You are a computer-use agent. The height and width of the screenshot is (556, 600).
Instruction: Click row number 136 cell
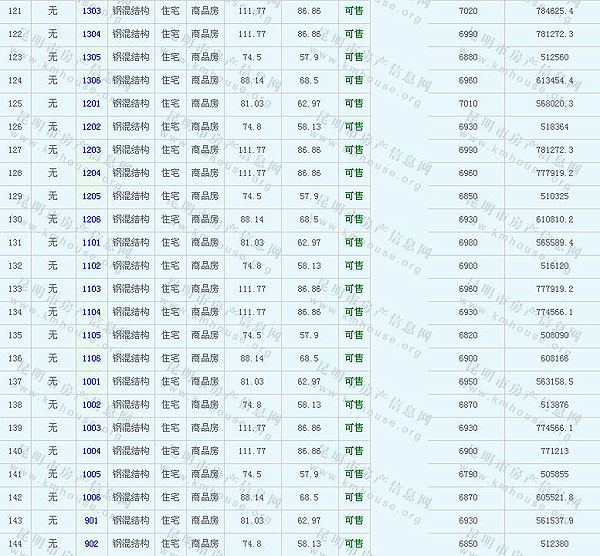coord(15,358)
